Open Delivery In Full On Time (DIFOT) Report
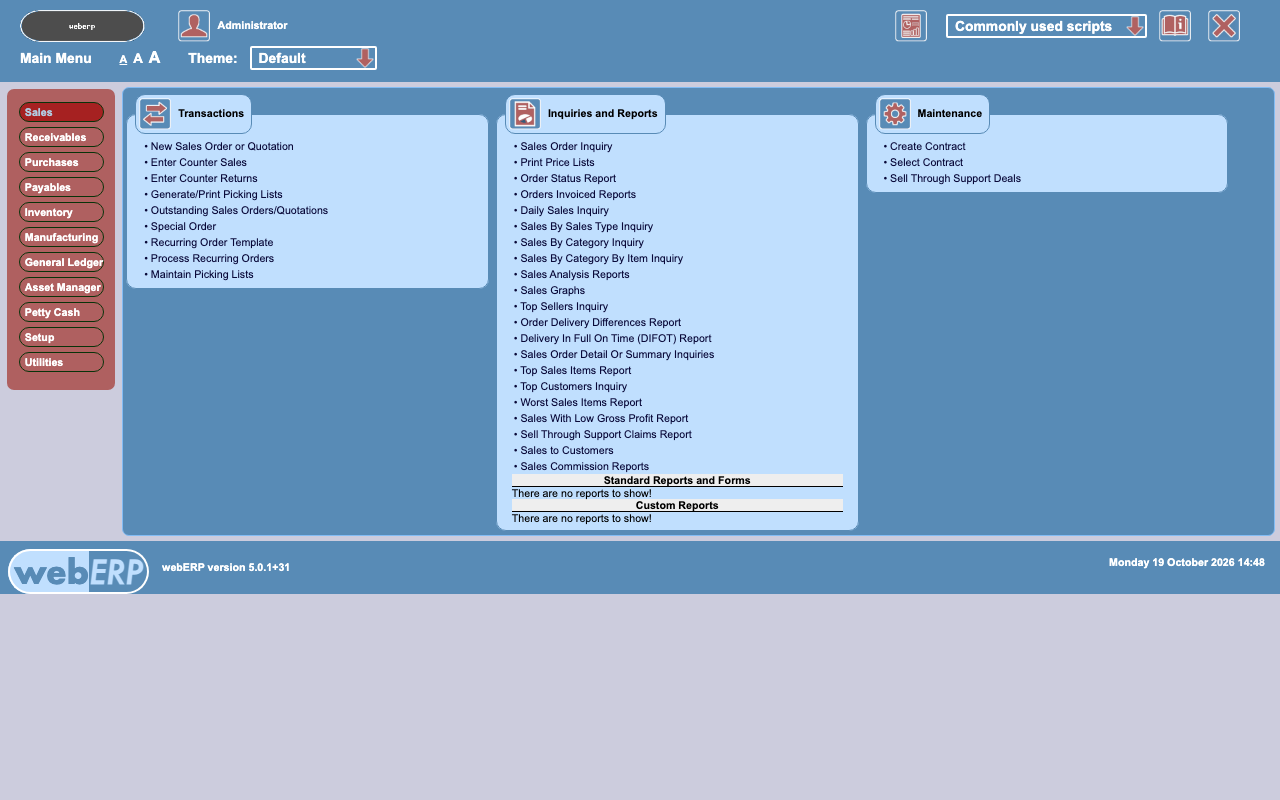 click(616, 338)
